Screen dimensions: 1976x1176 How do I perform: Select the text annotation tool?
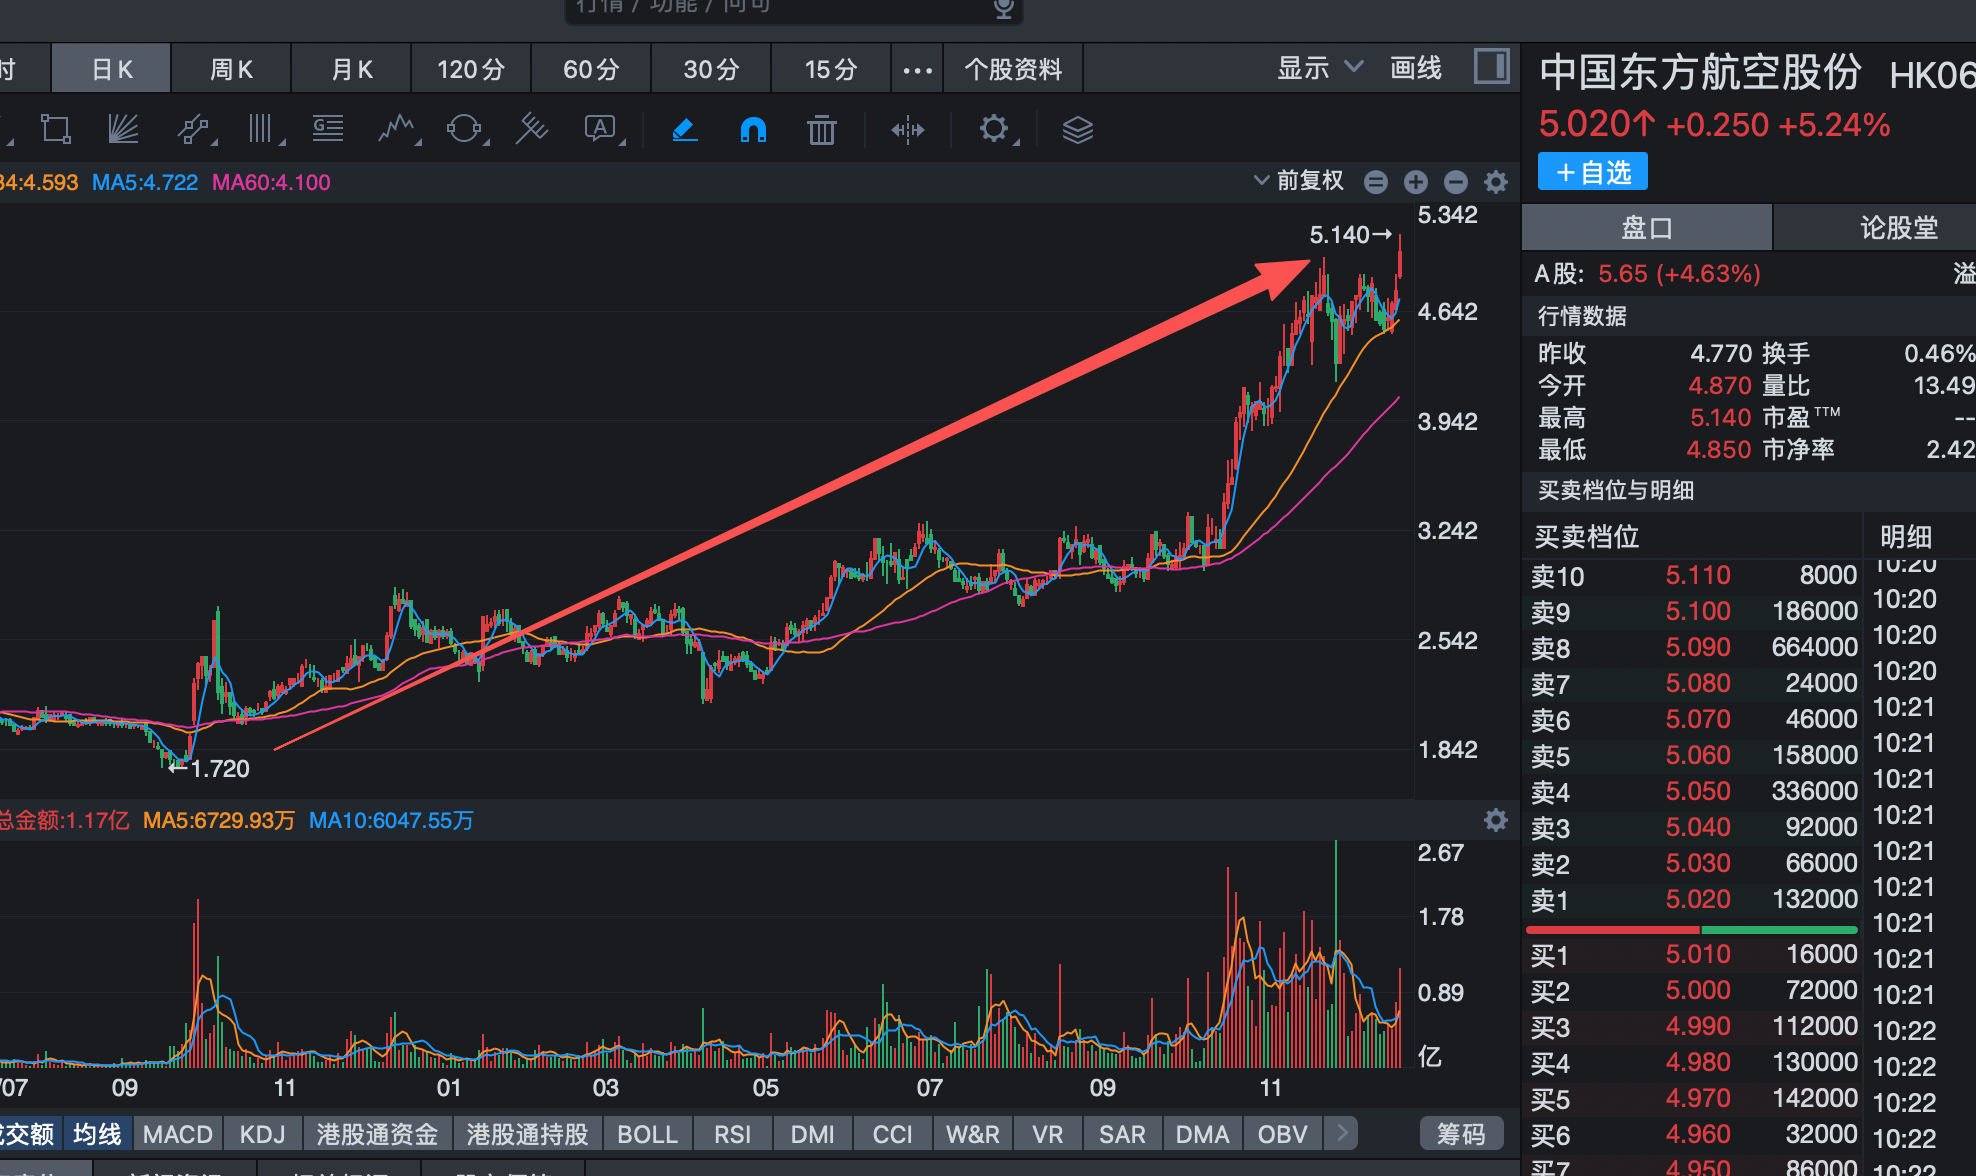(x=599, y=129)
